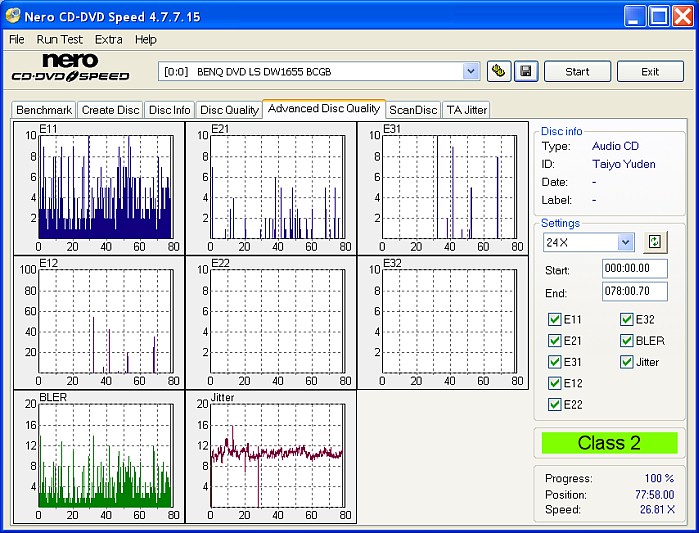Viewport: 699px width, 533px height.
Task: Disable the Jitter checkbox
Action: click(627, 362)
